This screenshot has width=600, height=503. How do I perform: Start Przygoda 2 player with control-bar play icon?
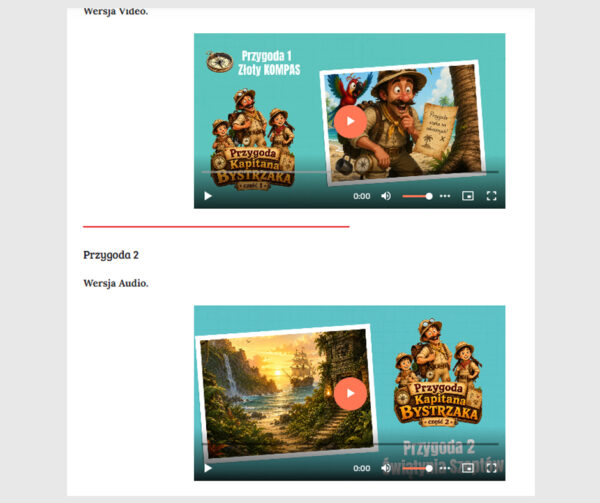click(208, 468)
